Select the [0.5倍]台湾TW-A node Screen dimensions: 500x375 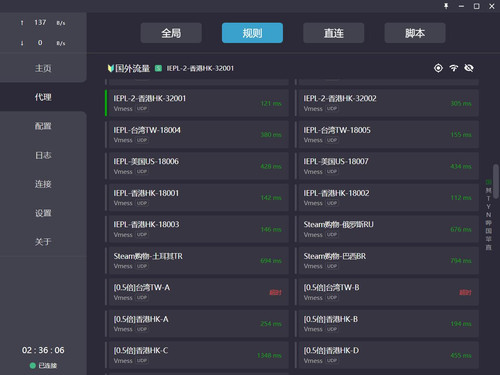(x=197, y=292)
